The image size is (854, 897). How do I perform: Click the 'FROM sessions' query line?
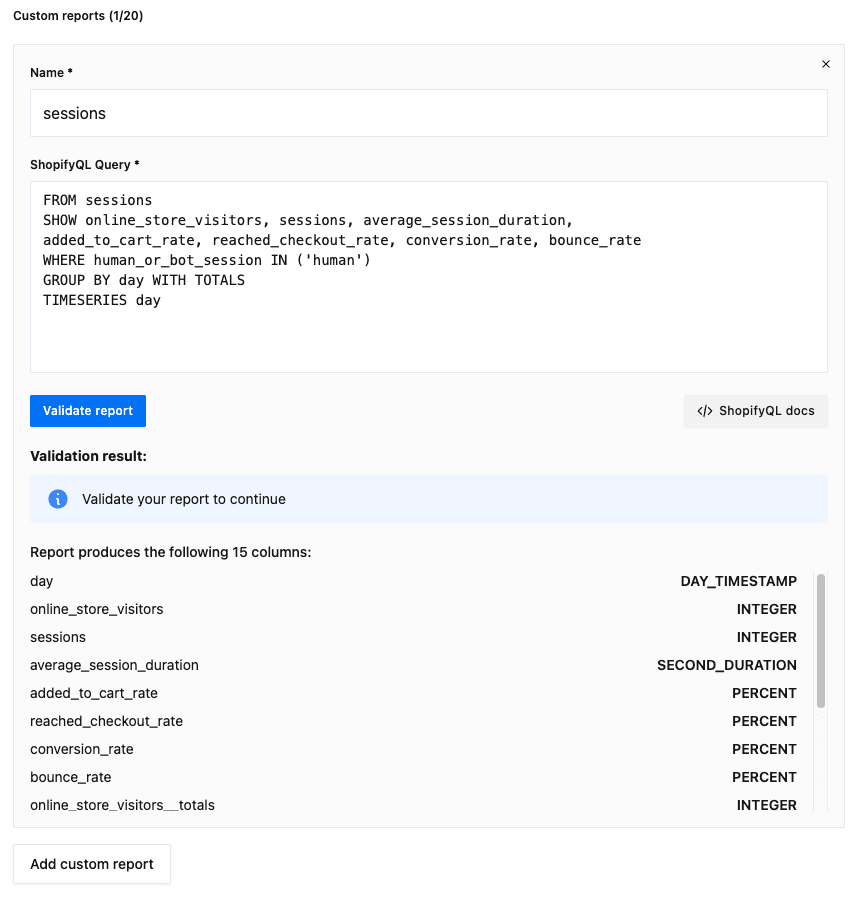tap(97, 200)
